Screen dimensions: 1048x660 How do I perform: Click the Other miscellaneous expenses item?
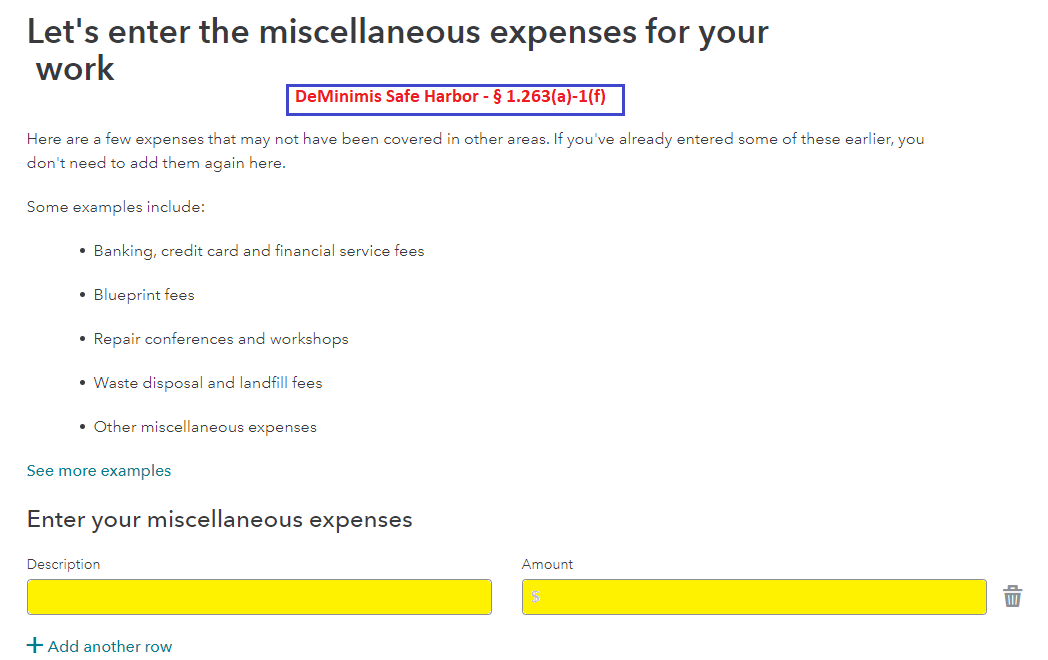pos(205,427)
